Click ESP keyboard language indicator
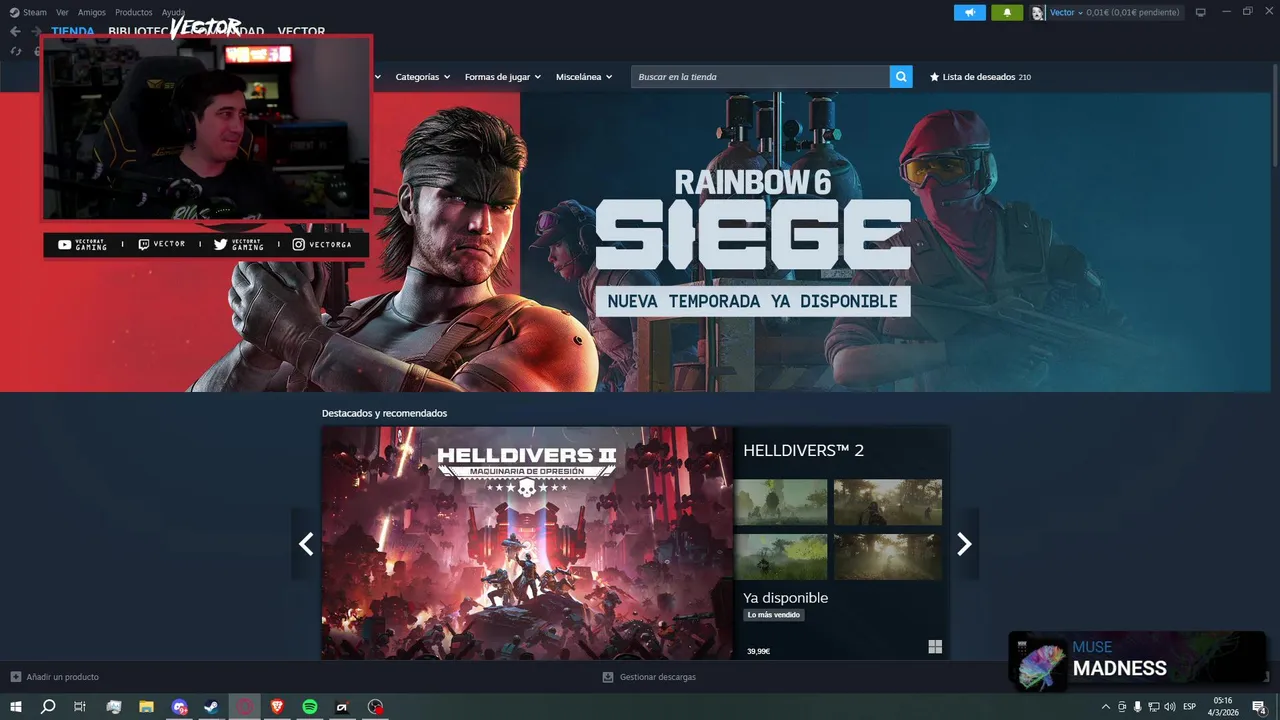Viewport: 1280px width, 720px height. coord(1190,707)
